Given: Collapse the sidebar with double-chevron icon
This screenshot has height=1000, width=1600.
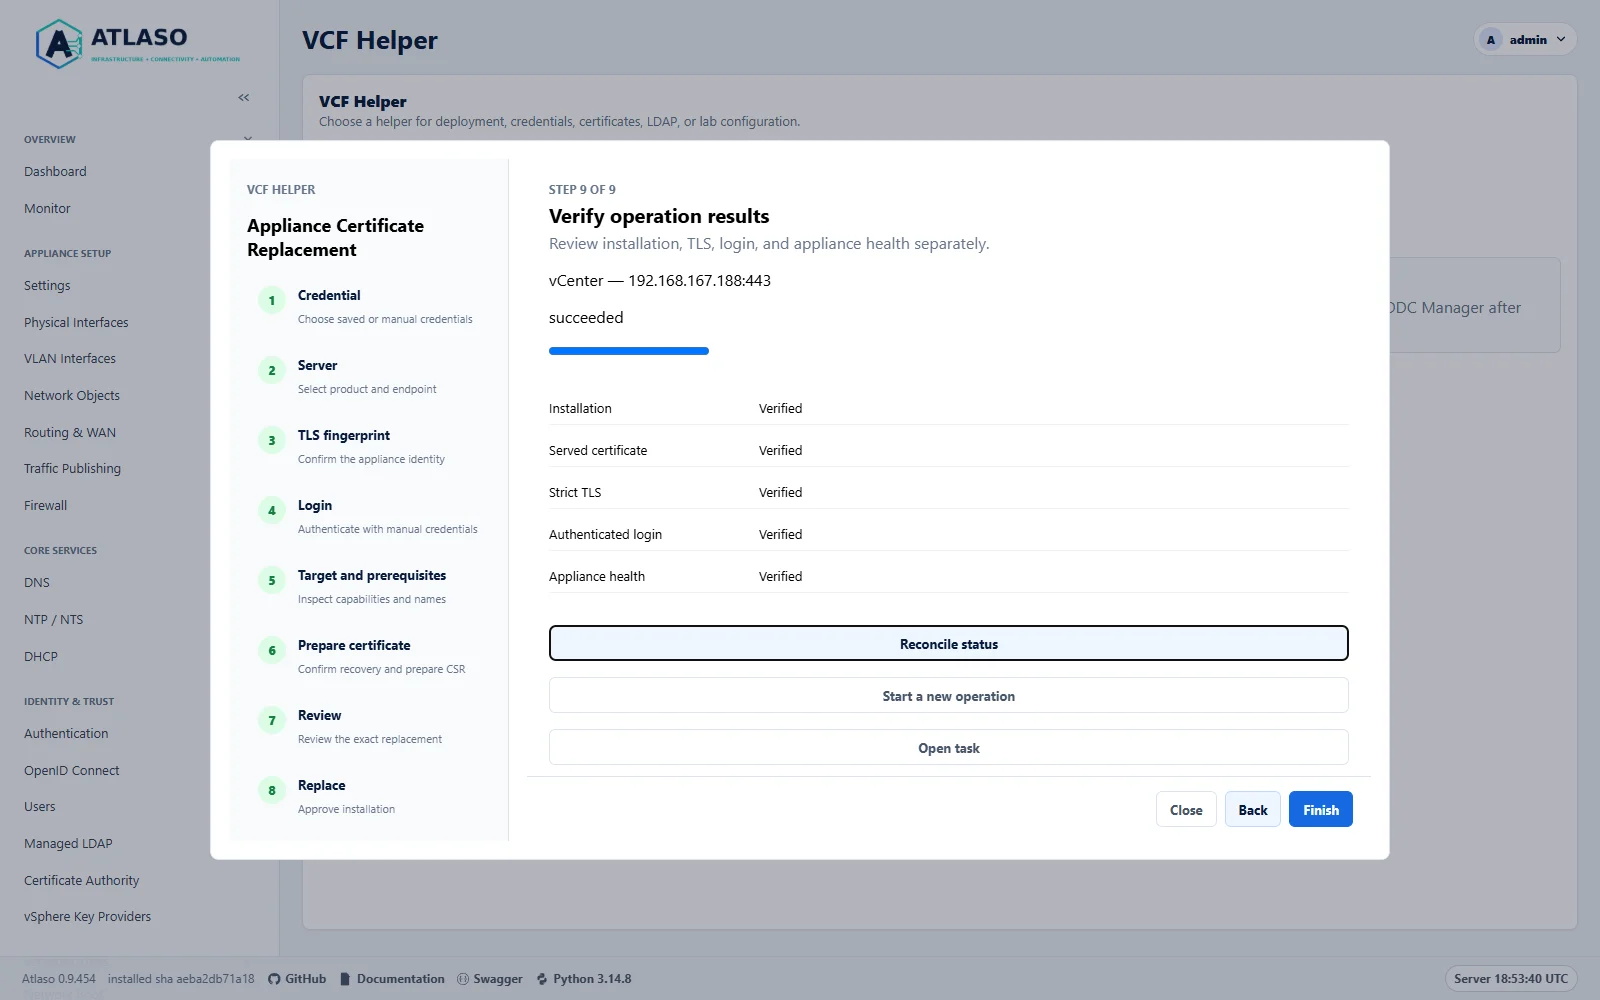Looking at the screenshot, I should coord(244,98).
